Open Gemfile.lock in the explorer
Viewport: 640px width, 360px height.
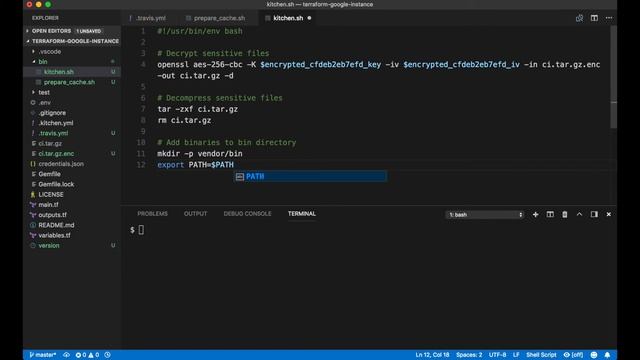pyautogui.click(x=56, y=184)
